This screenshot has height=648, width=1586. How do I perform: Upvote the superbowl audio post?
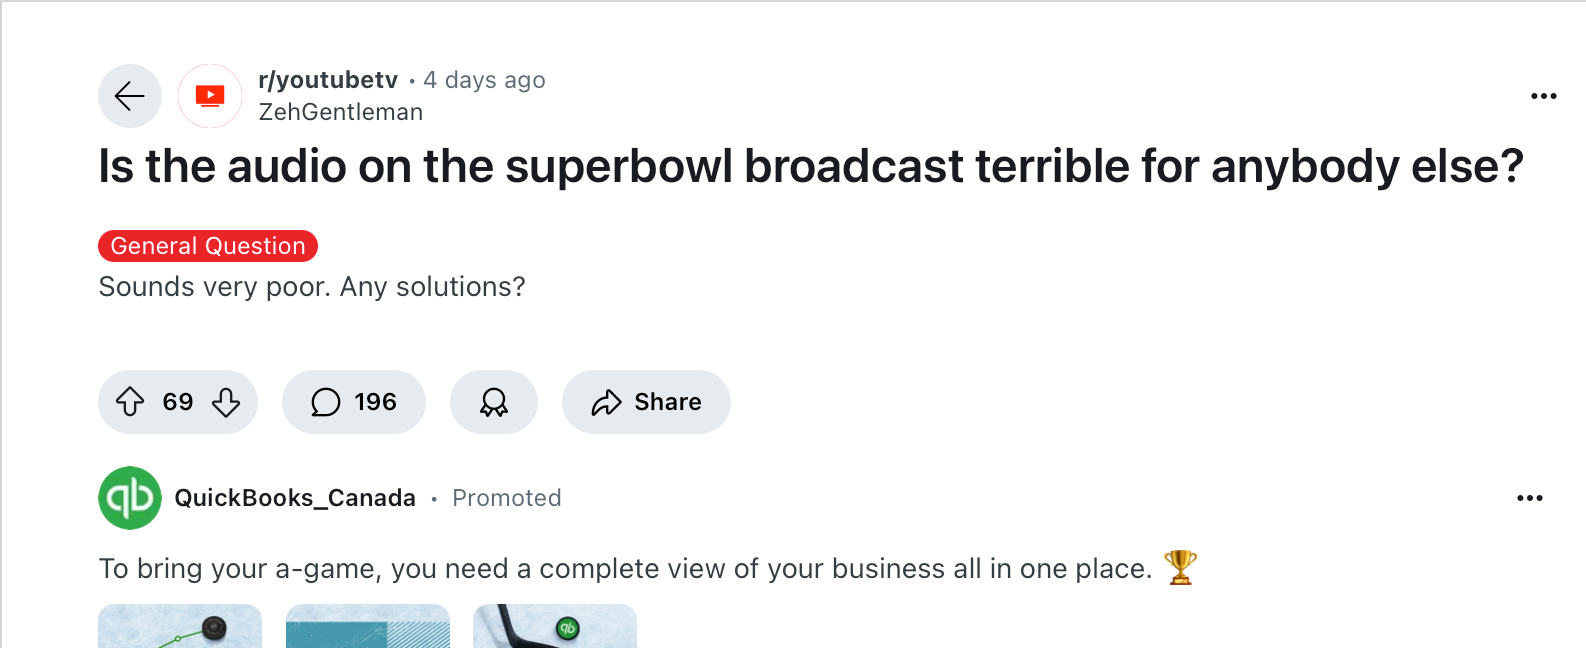[x=130, y=402]
